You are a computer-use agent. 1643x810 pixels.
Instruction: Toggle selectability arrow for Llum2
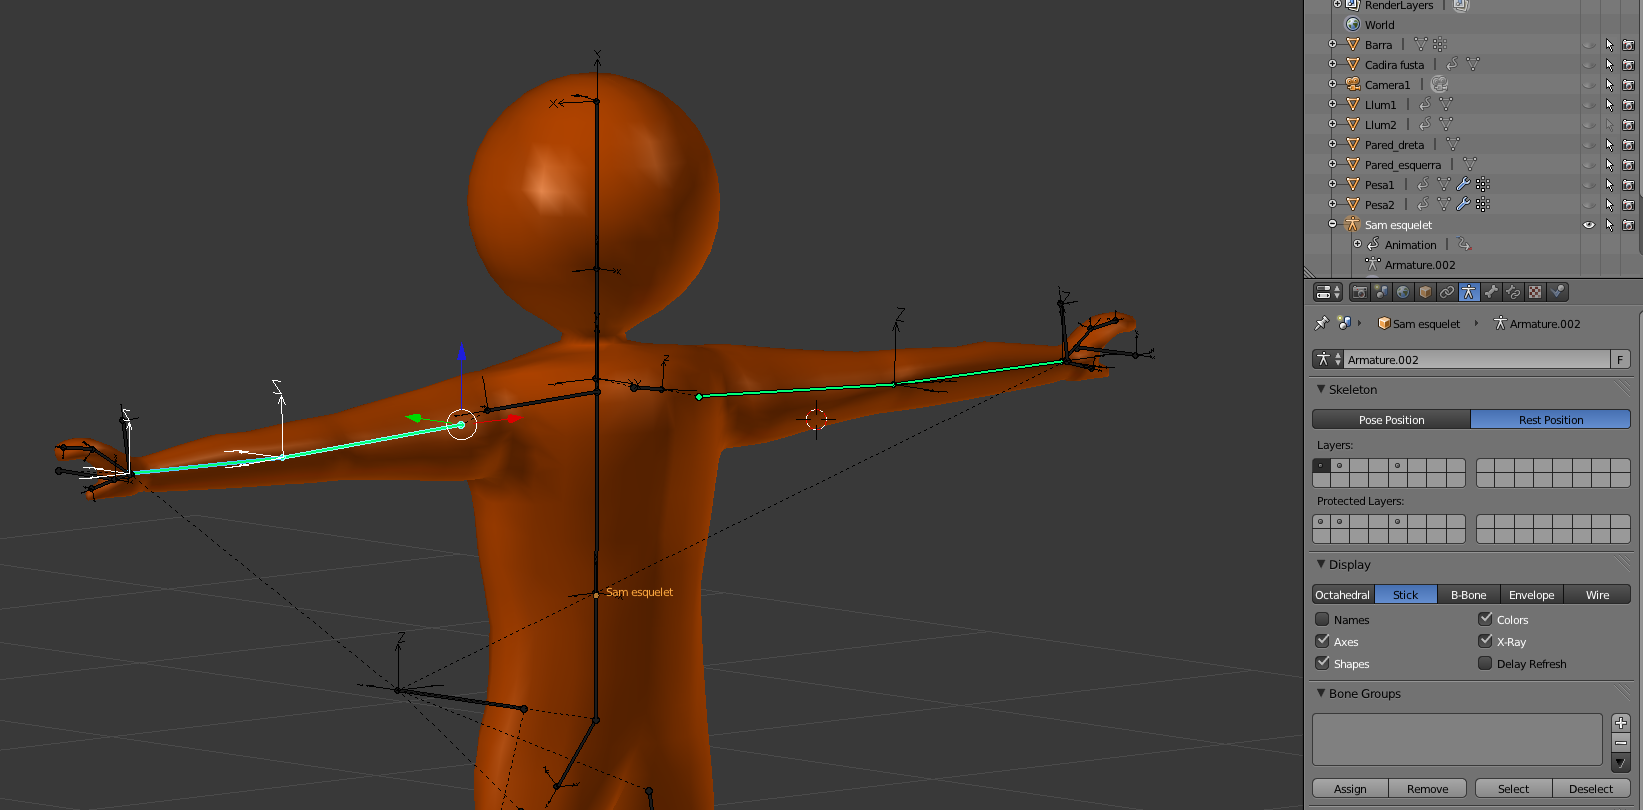tap(1609, 125)
